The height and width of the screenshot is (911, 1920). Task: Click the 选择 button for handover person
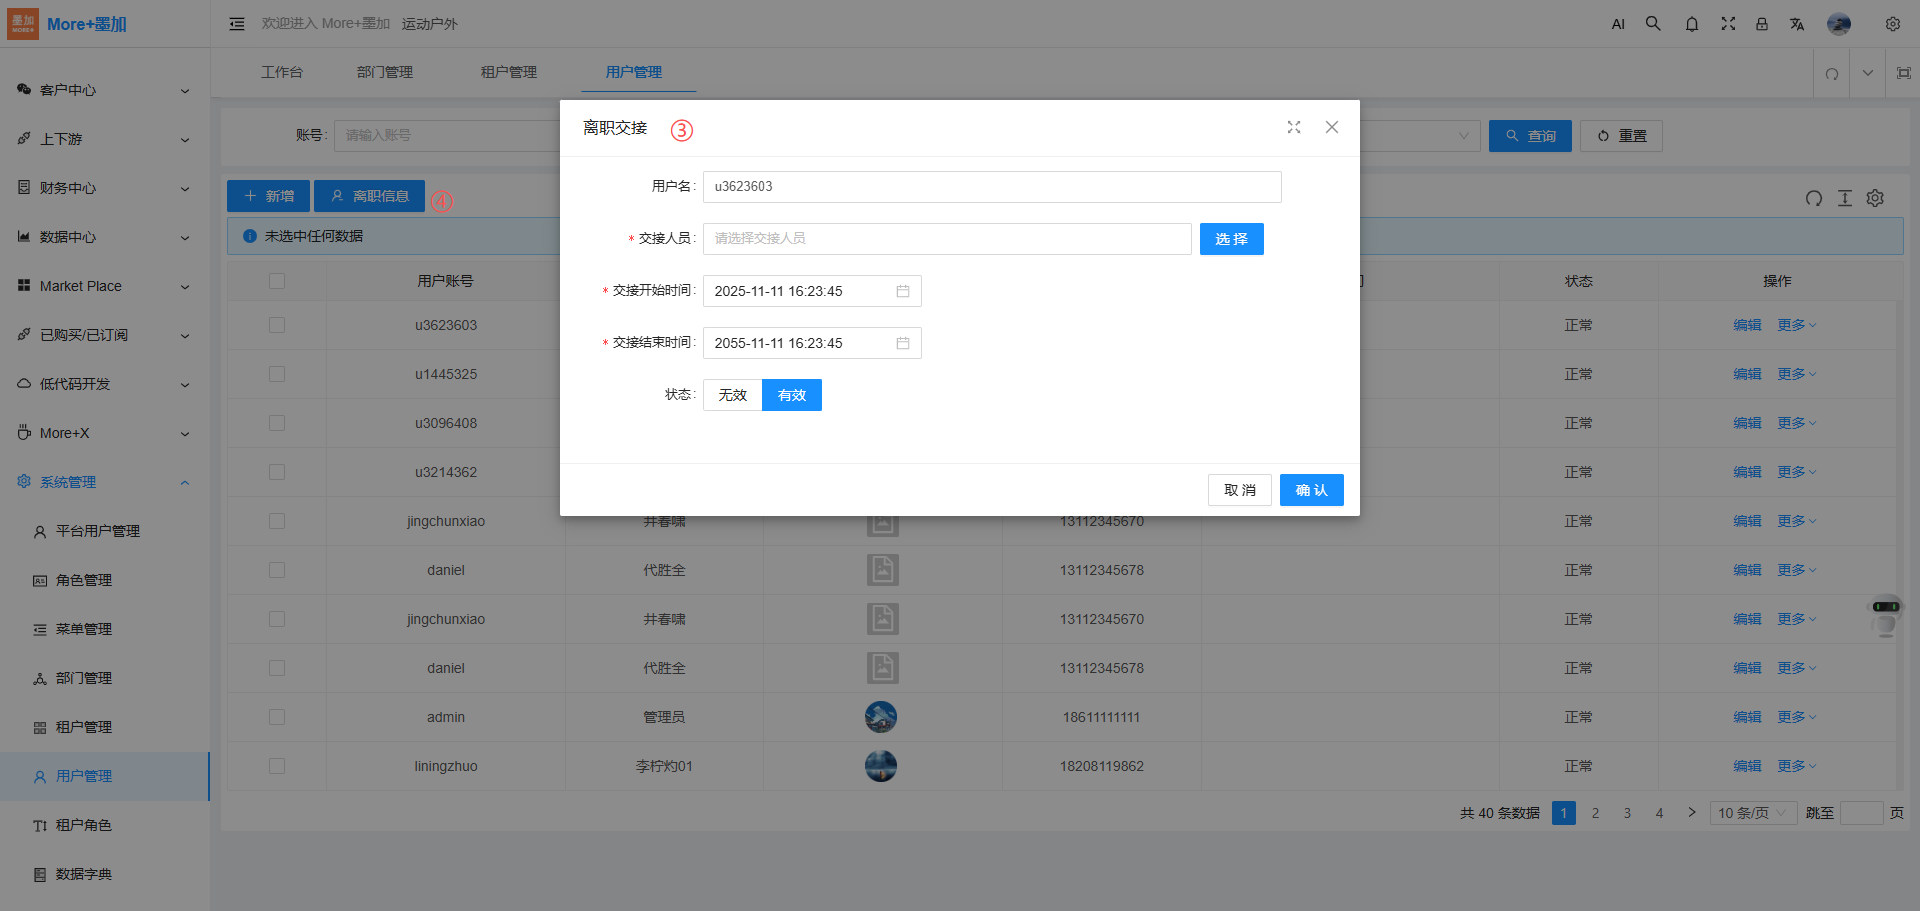click(1231, 239)
